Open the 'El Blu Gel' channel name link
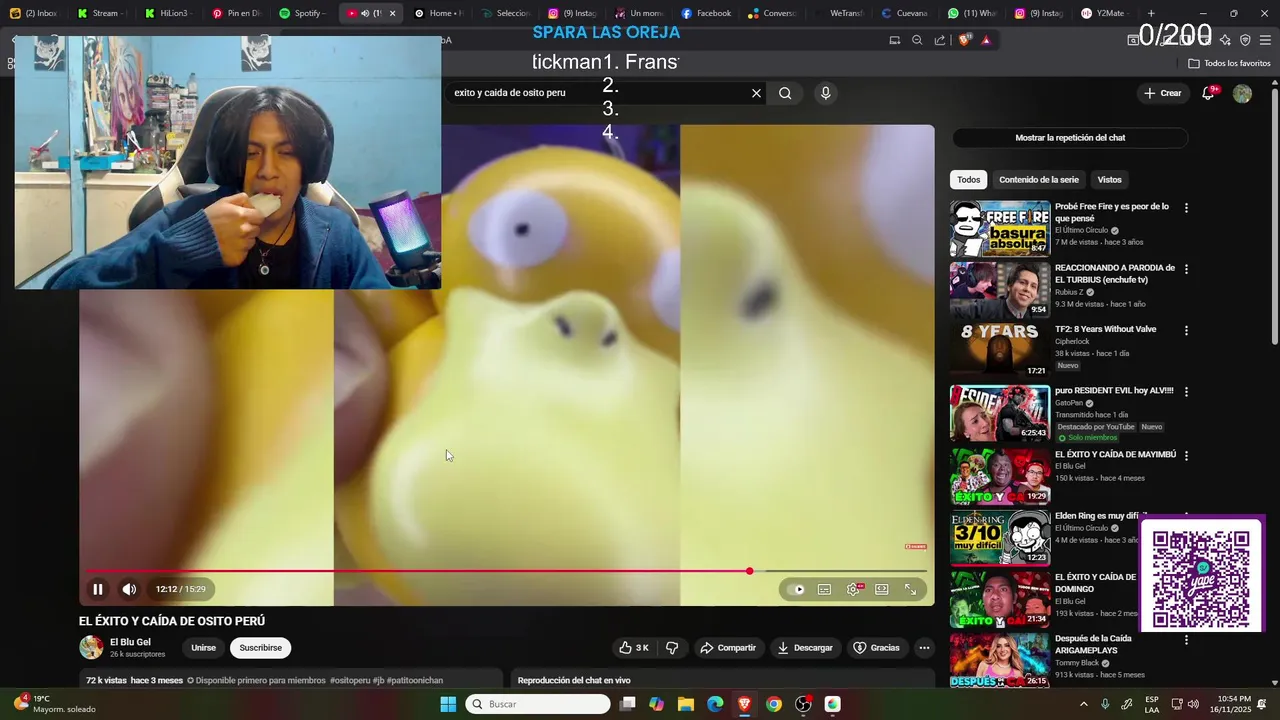This screenshot has width=1280, height=720. 130,642
